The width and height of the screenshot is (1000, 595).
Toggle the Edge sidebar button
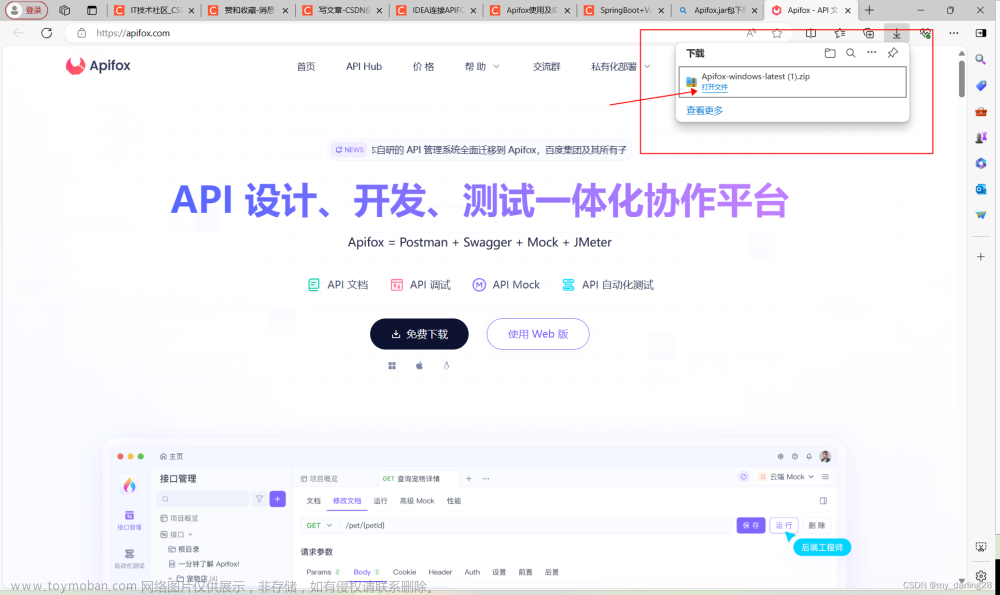point(981,33)
